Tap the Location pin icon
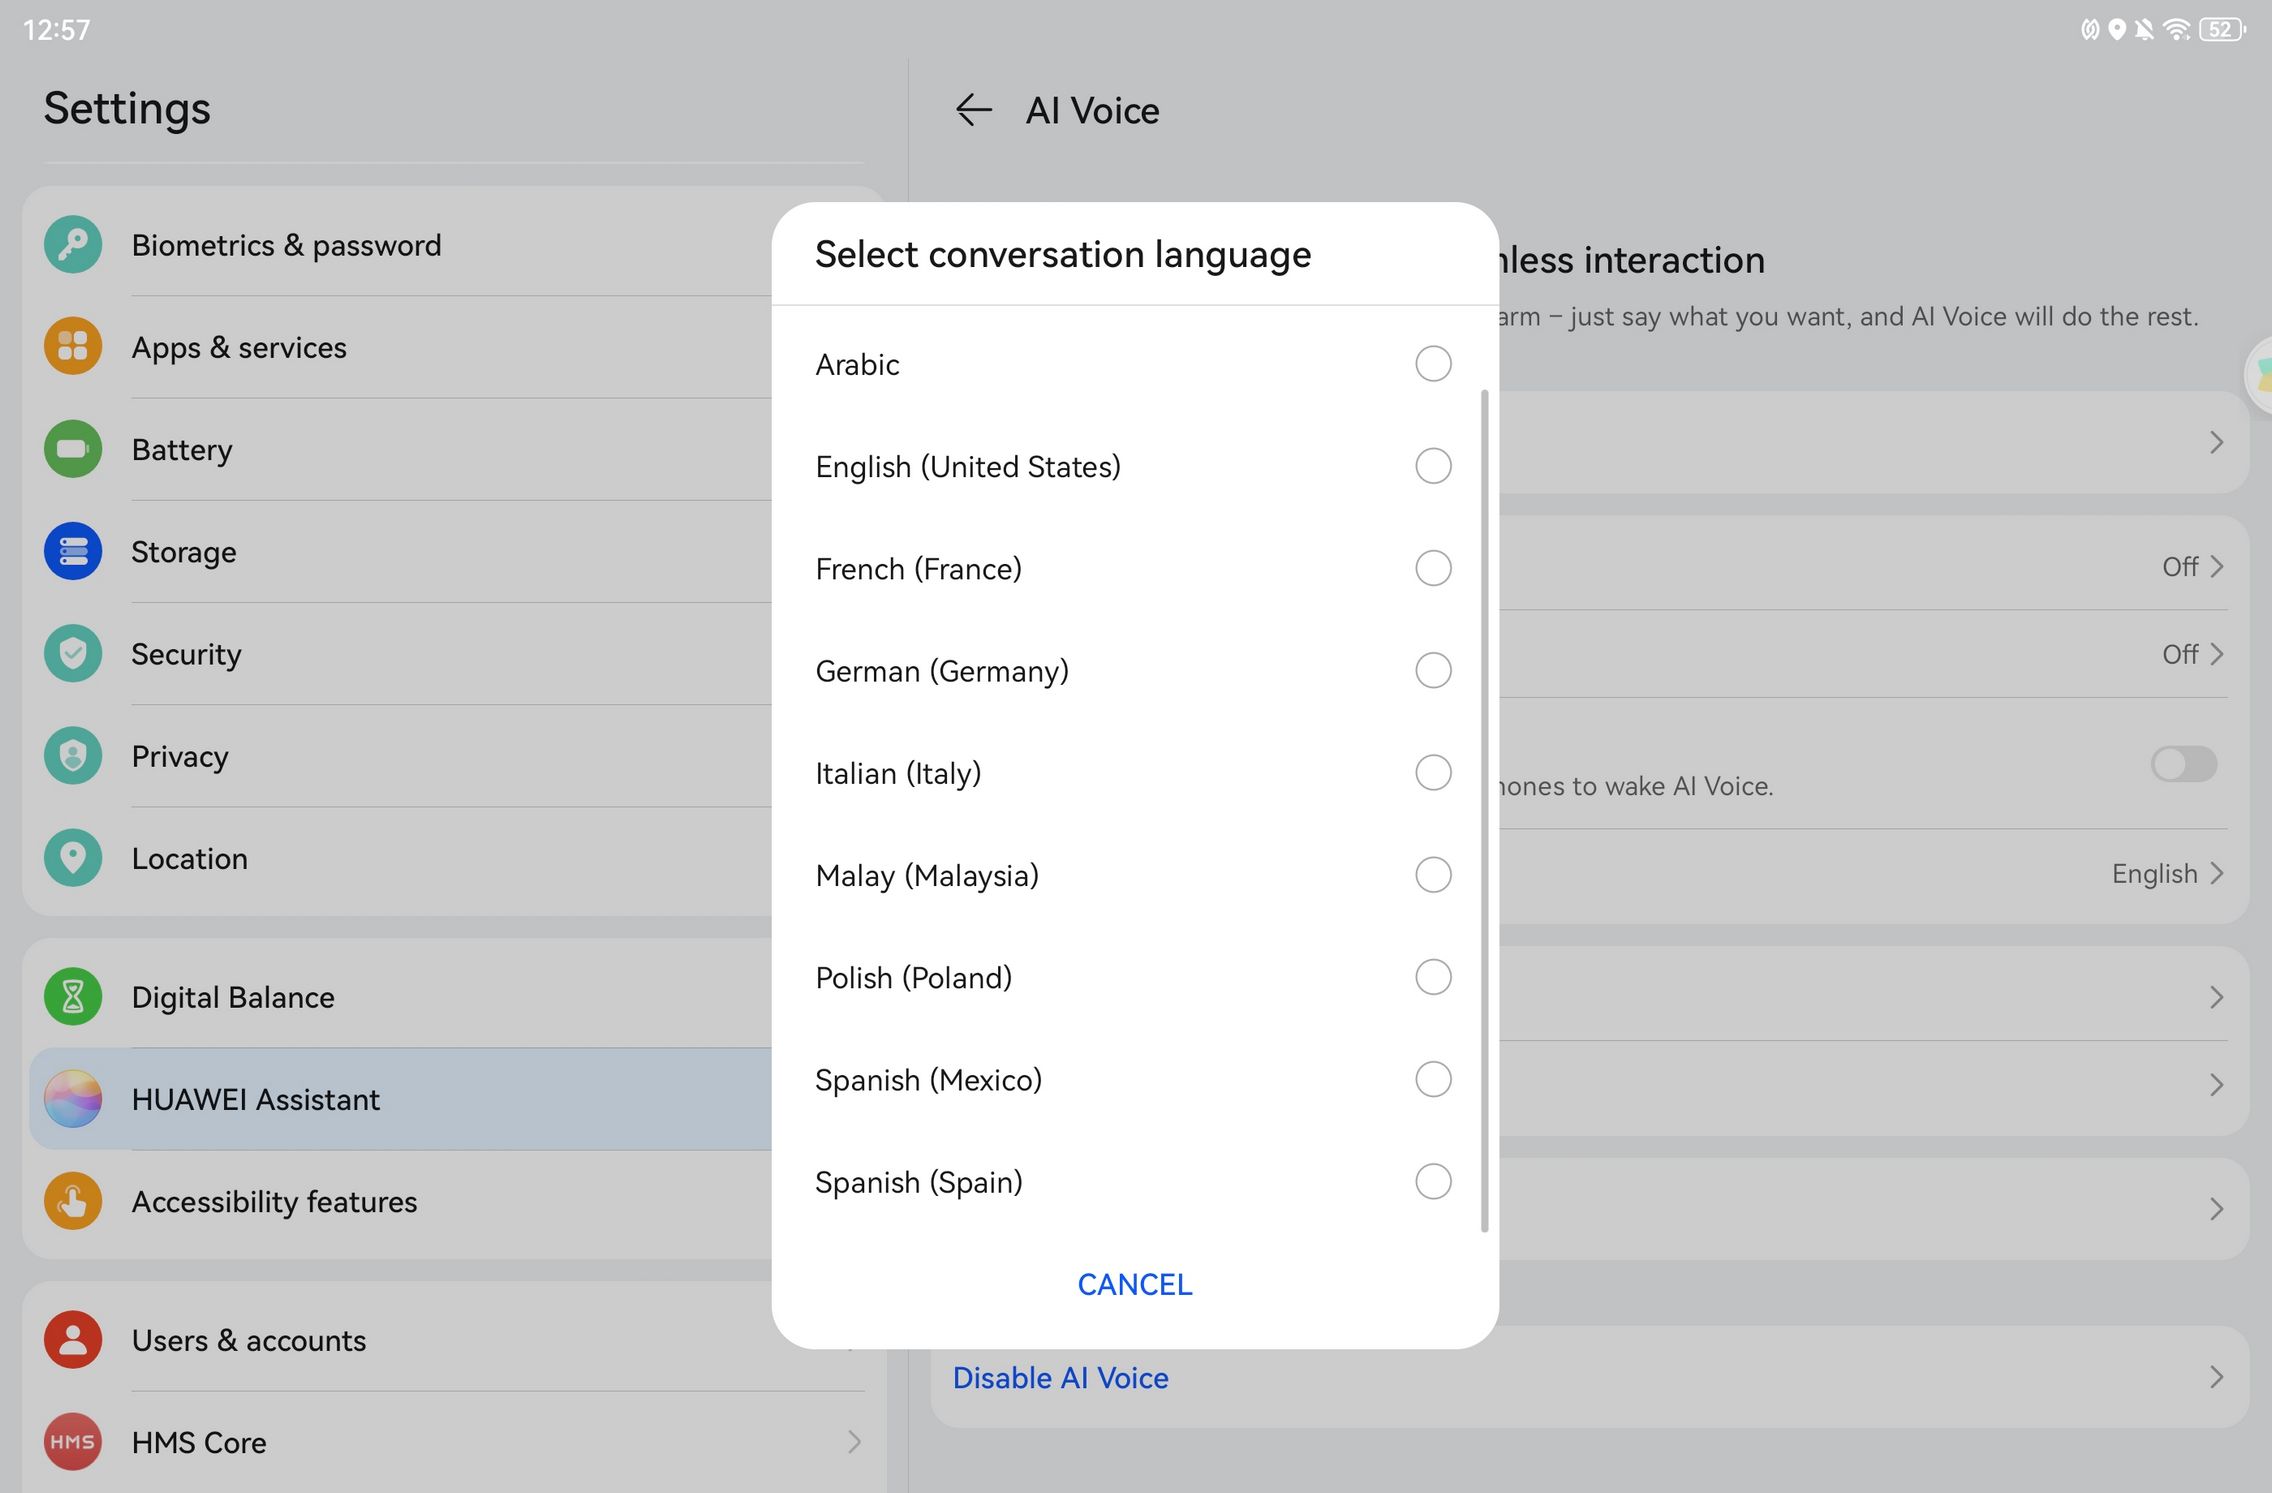The width and height of the screenshot is (2272, 1493). pyautogui.click(x=73, y=858)
